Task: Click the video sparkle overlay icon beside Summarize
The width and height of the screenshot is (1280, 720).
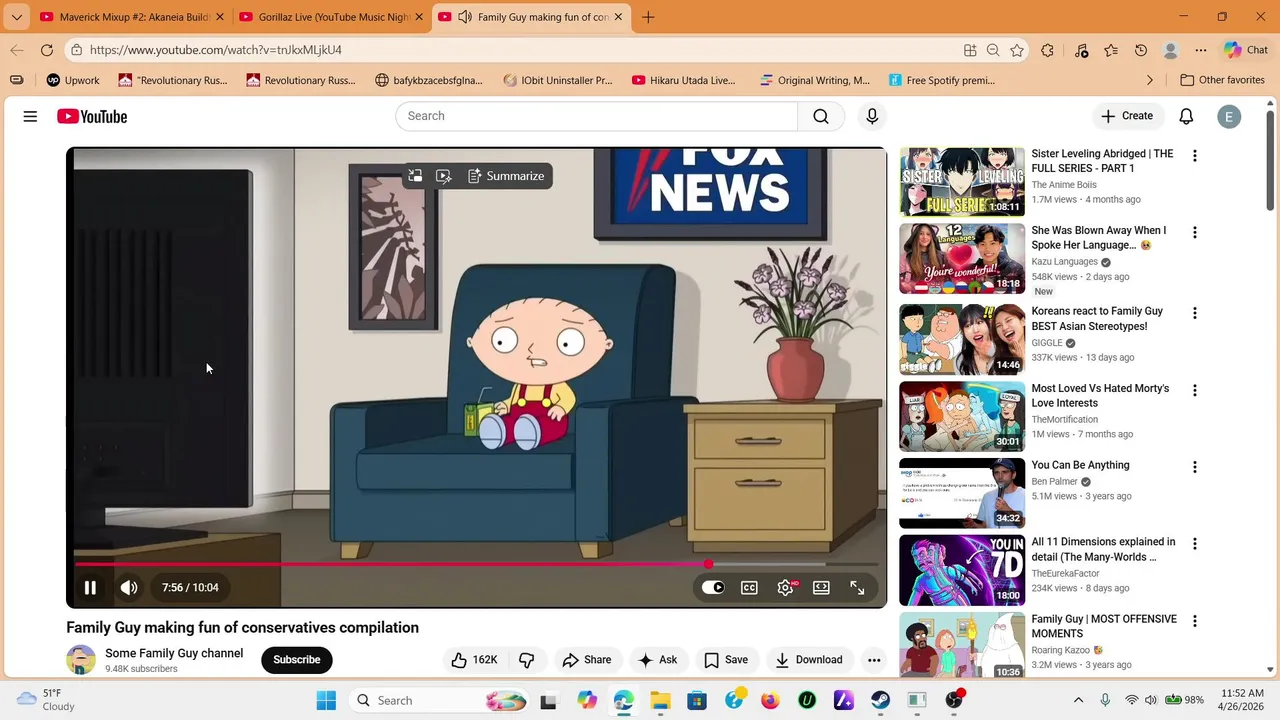Action: point(444,176)
